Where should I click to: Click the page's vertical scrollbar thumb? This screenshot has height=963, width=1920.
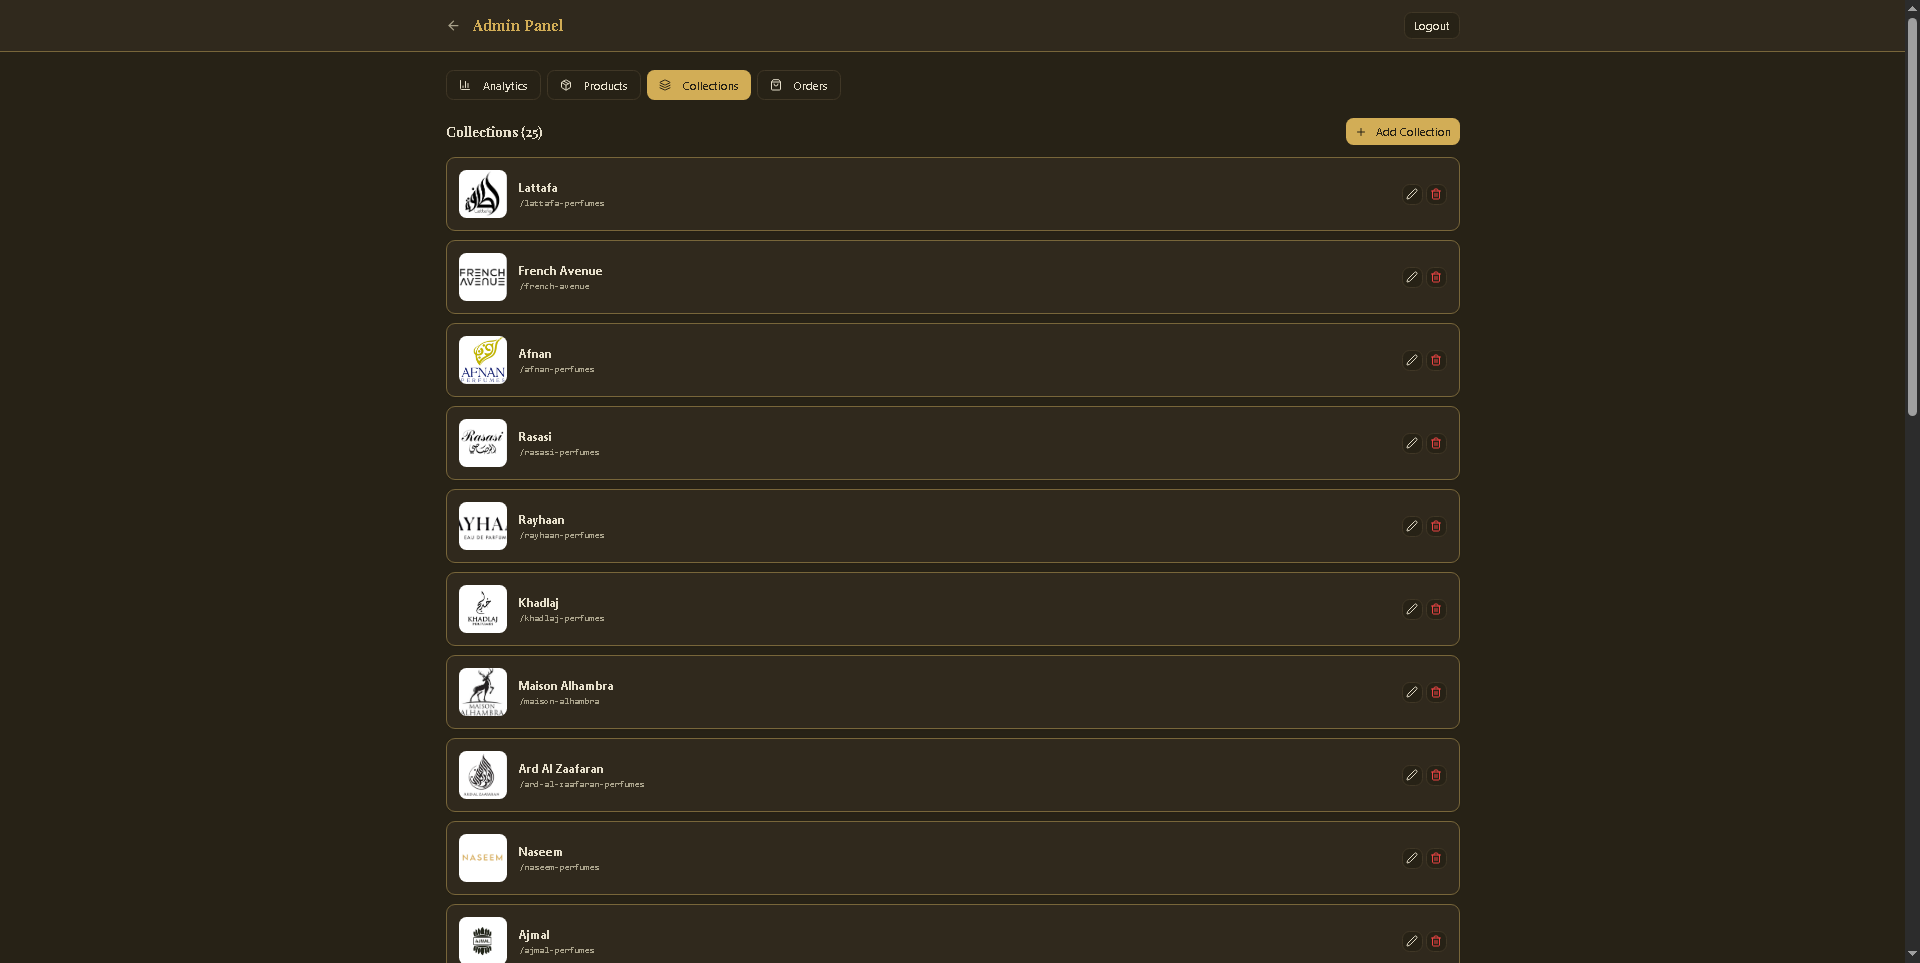[x=1912, y=215]
